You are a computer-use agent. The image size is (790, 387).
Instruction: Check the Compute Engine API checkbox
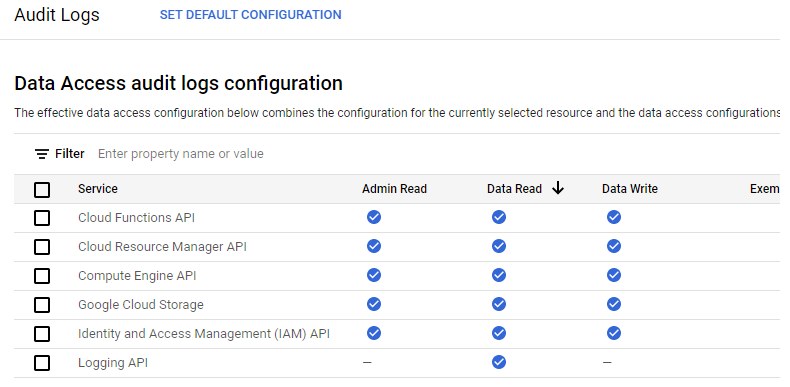tap(42, 276)
